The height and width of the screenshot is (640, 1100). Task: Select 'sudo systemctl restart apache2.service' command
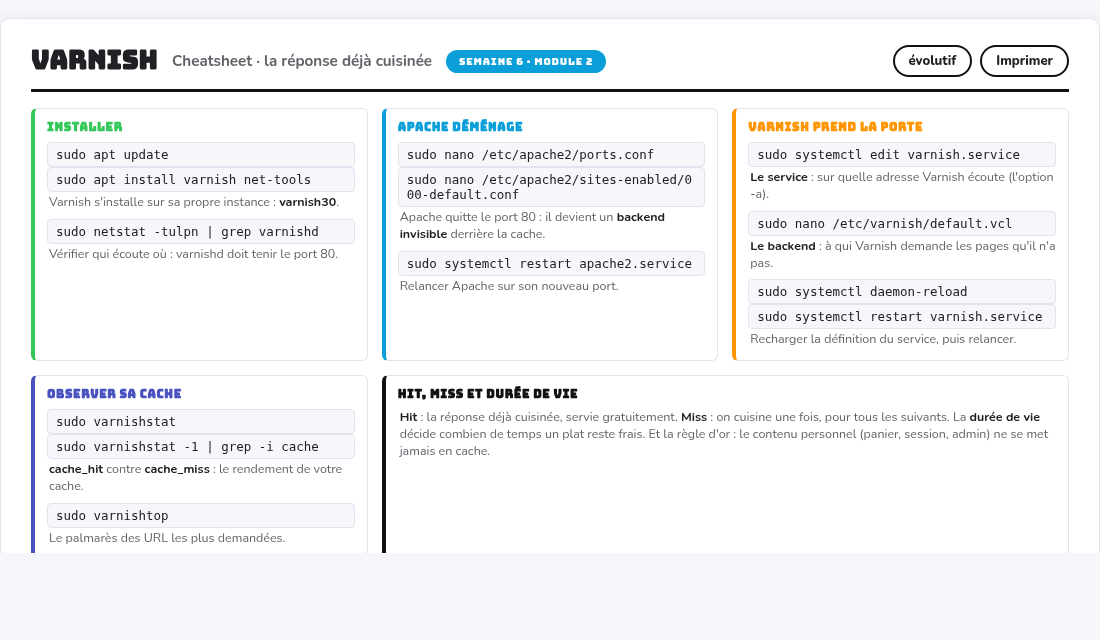[x=551, y=264]
